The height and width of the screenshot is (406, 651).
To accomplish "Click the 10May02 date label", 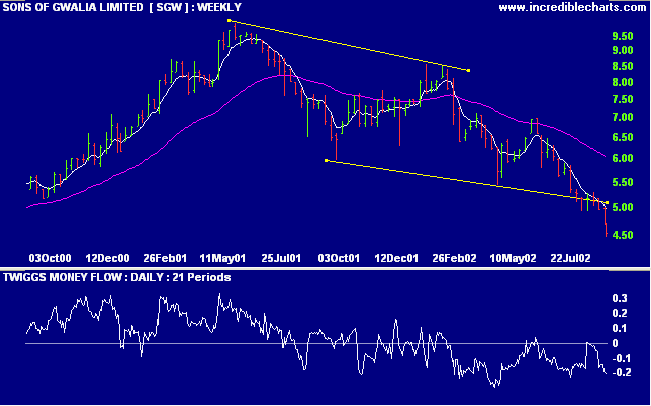I will (512, 258).
